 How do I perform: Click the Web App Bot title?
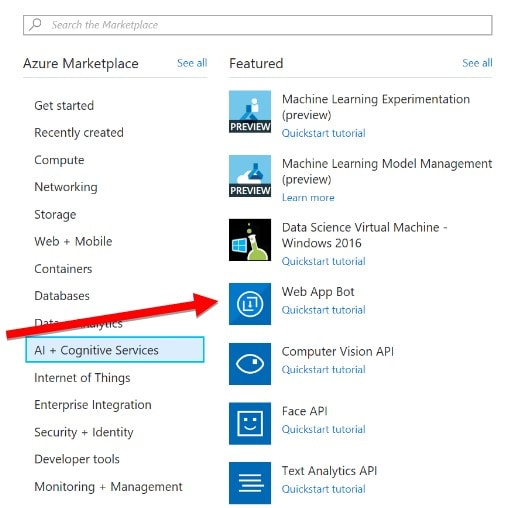(318, 292)
